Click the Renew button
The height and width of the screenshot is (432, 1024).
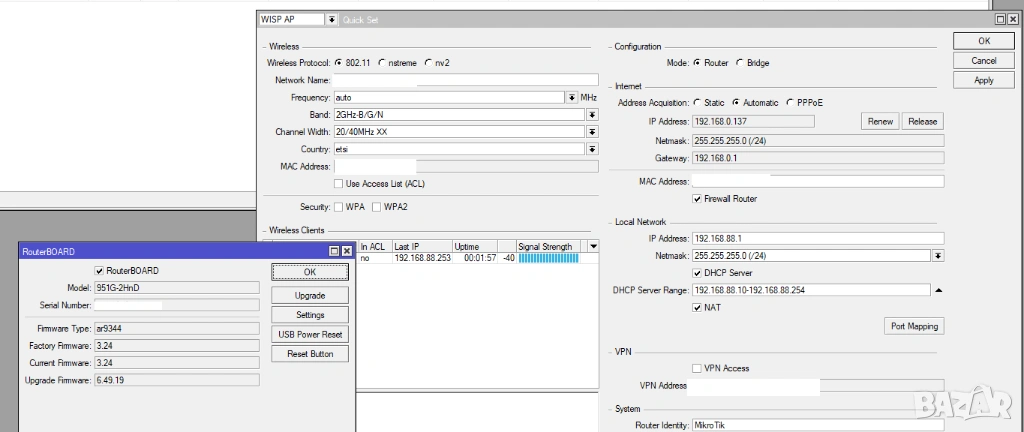click(x=879, y=121)
